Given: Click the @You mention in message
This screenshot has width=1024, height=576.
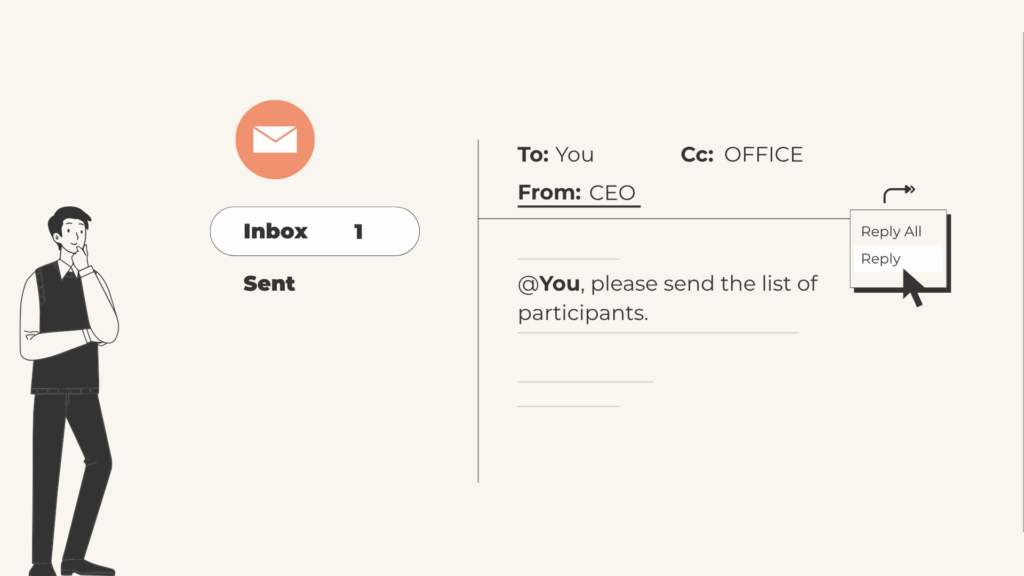Looking at the screenshot, I should 549,283.
